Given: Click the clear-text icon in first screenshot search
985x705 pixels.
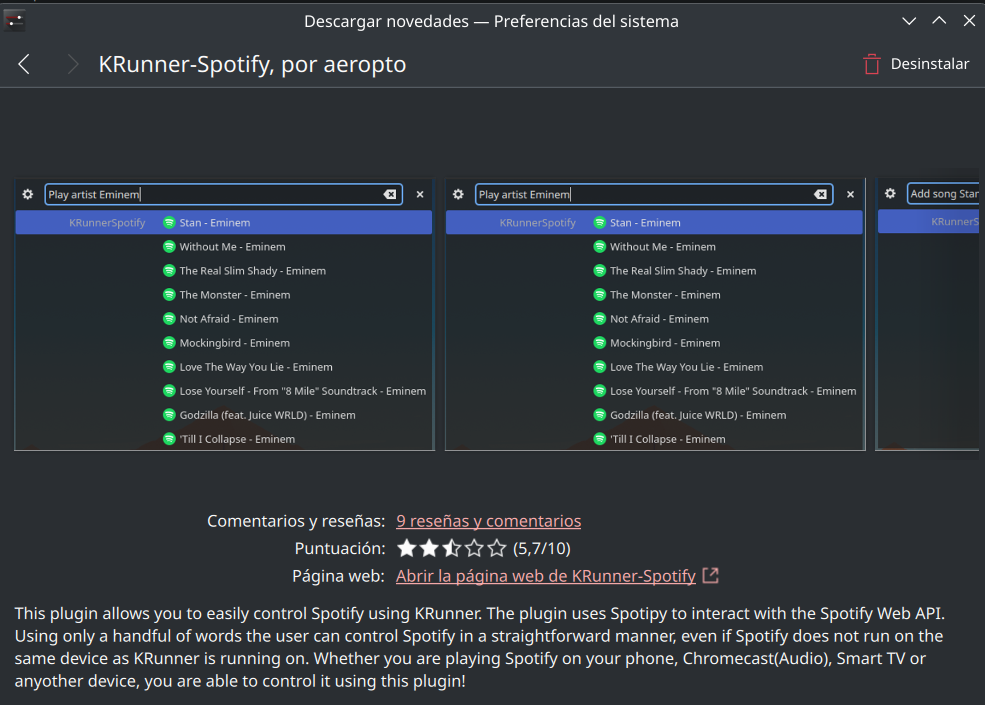Looking at the screenshot, I should tap(390, 194).
